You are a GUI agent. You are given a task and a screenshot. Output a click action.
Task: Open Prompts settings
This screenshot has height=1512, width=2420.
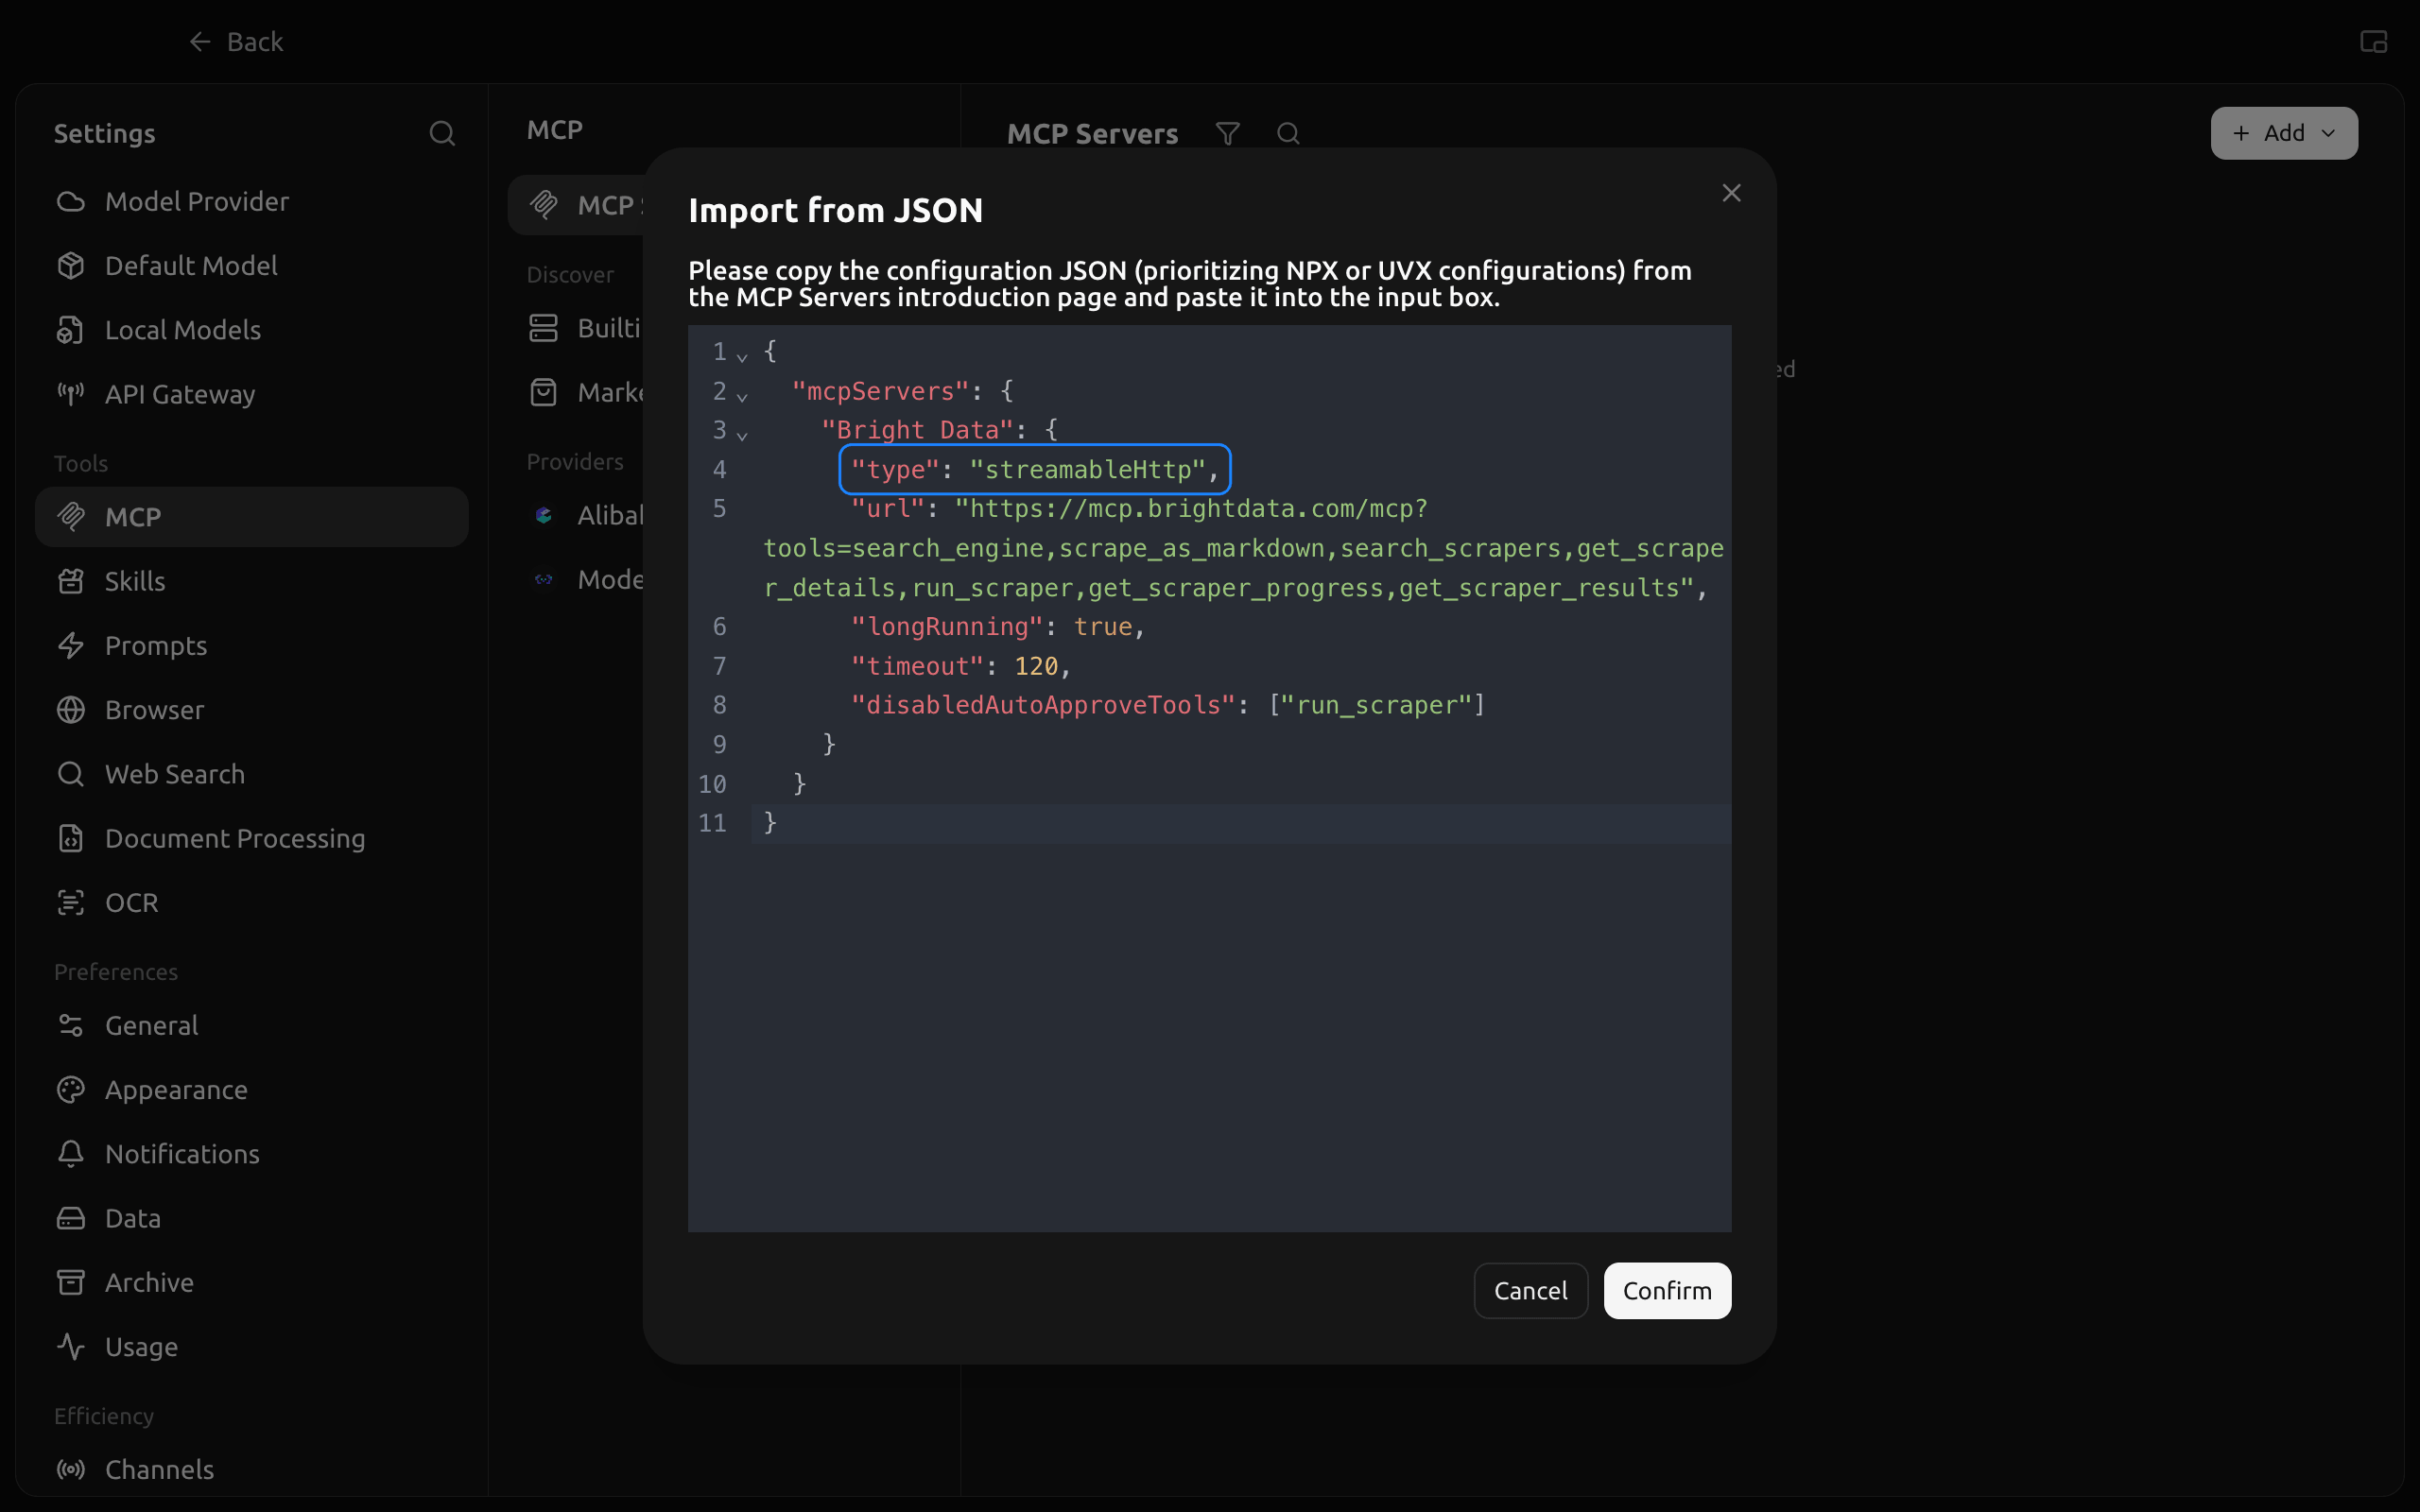click(x=252, y=645)
